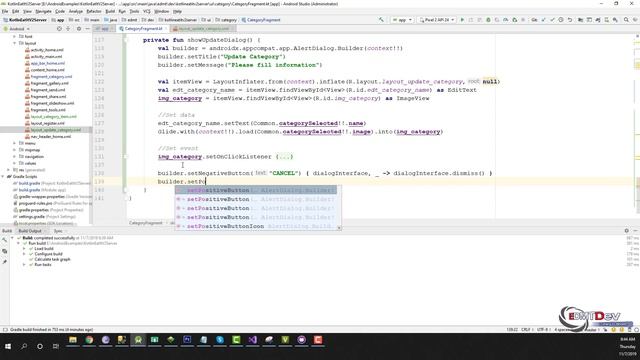Viewport: 640px width, 360px height.
Task: Click the pin icon in Build panel
Action: (x=4, y=262)
